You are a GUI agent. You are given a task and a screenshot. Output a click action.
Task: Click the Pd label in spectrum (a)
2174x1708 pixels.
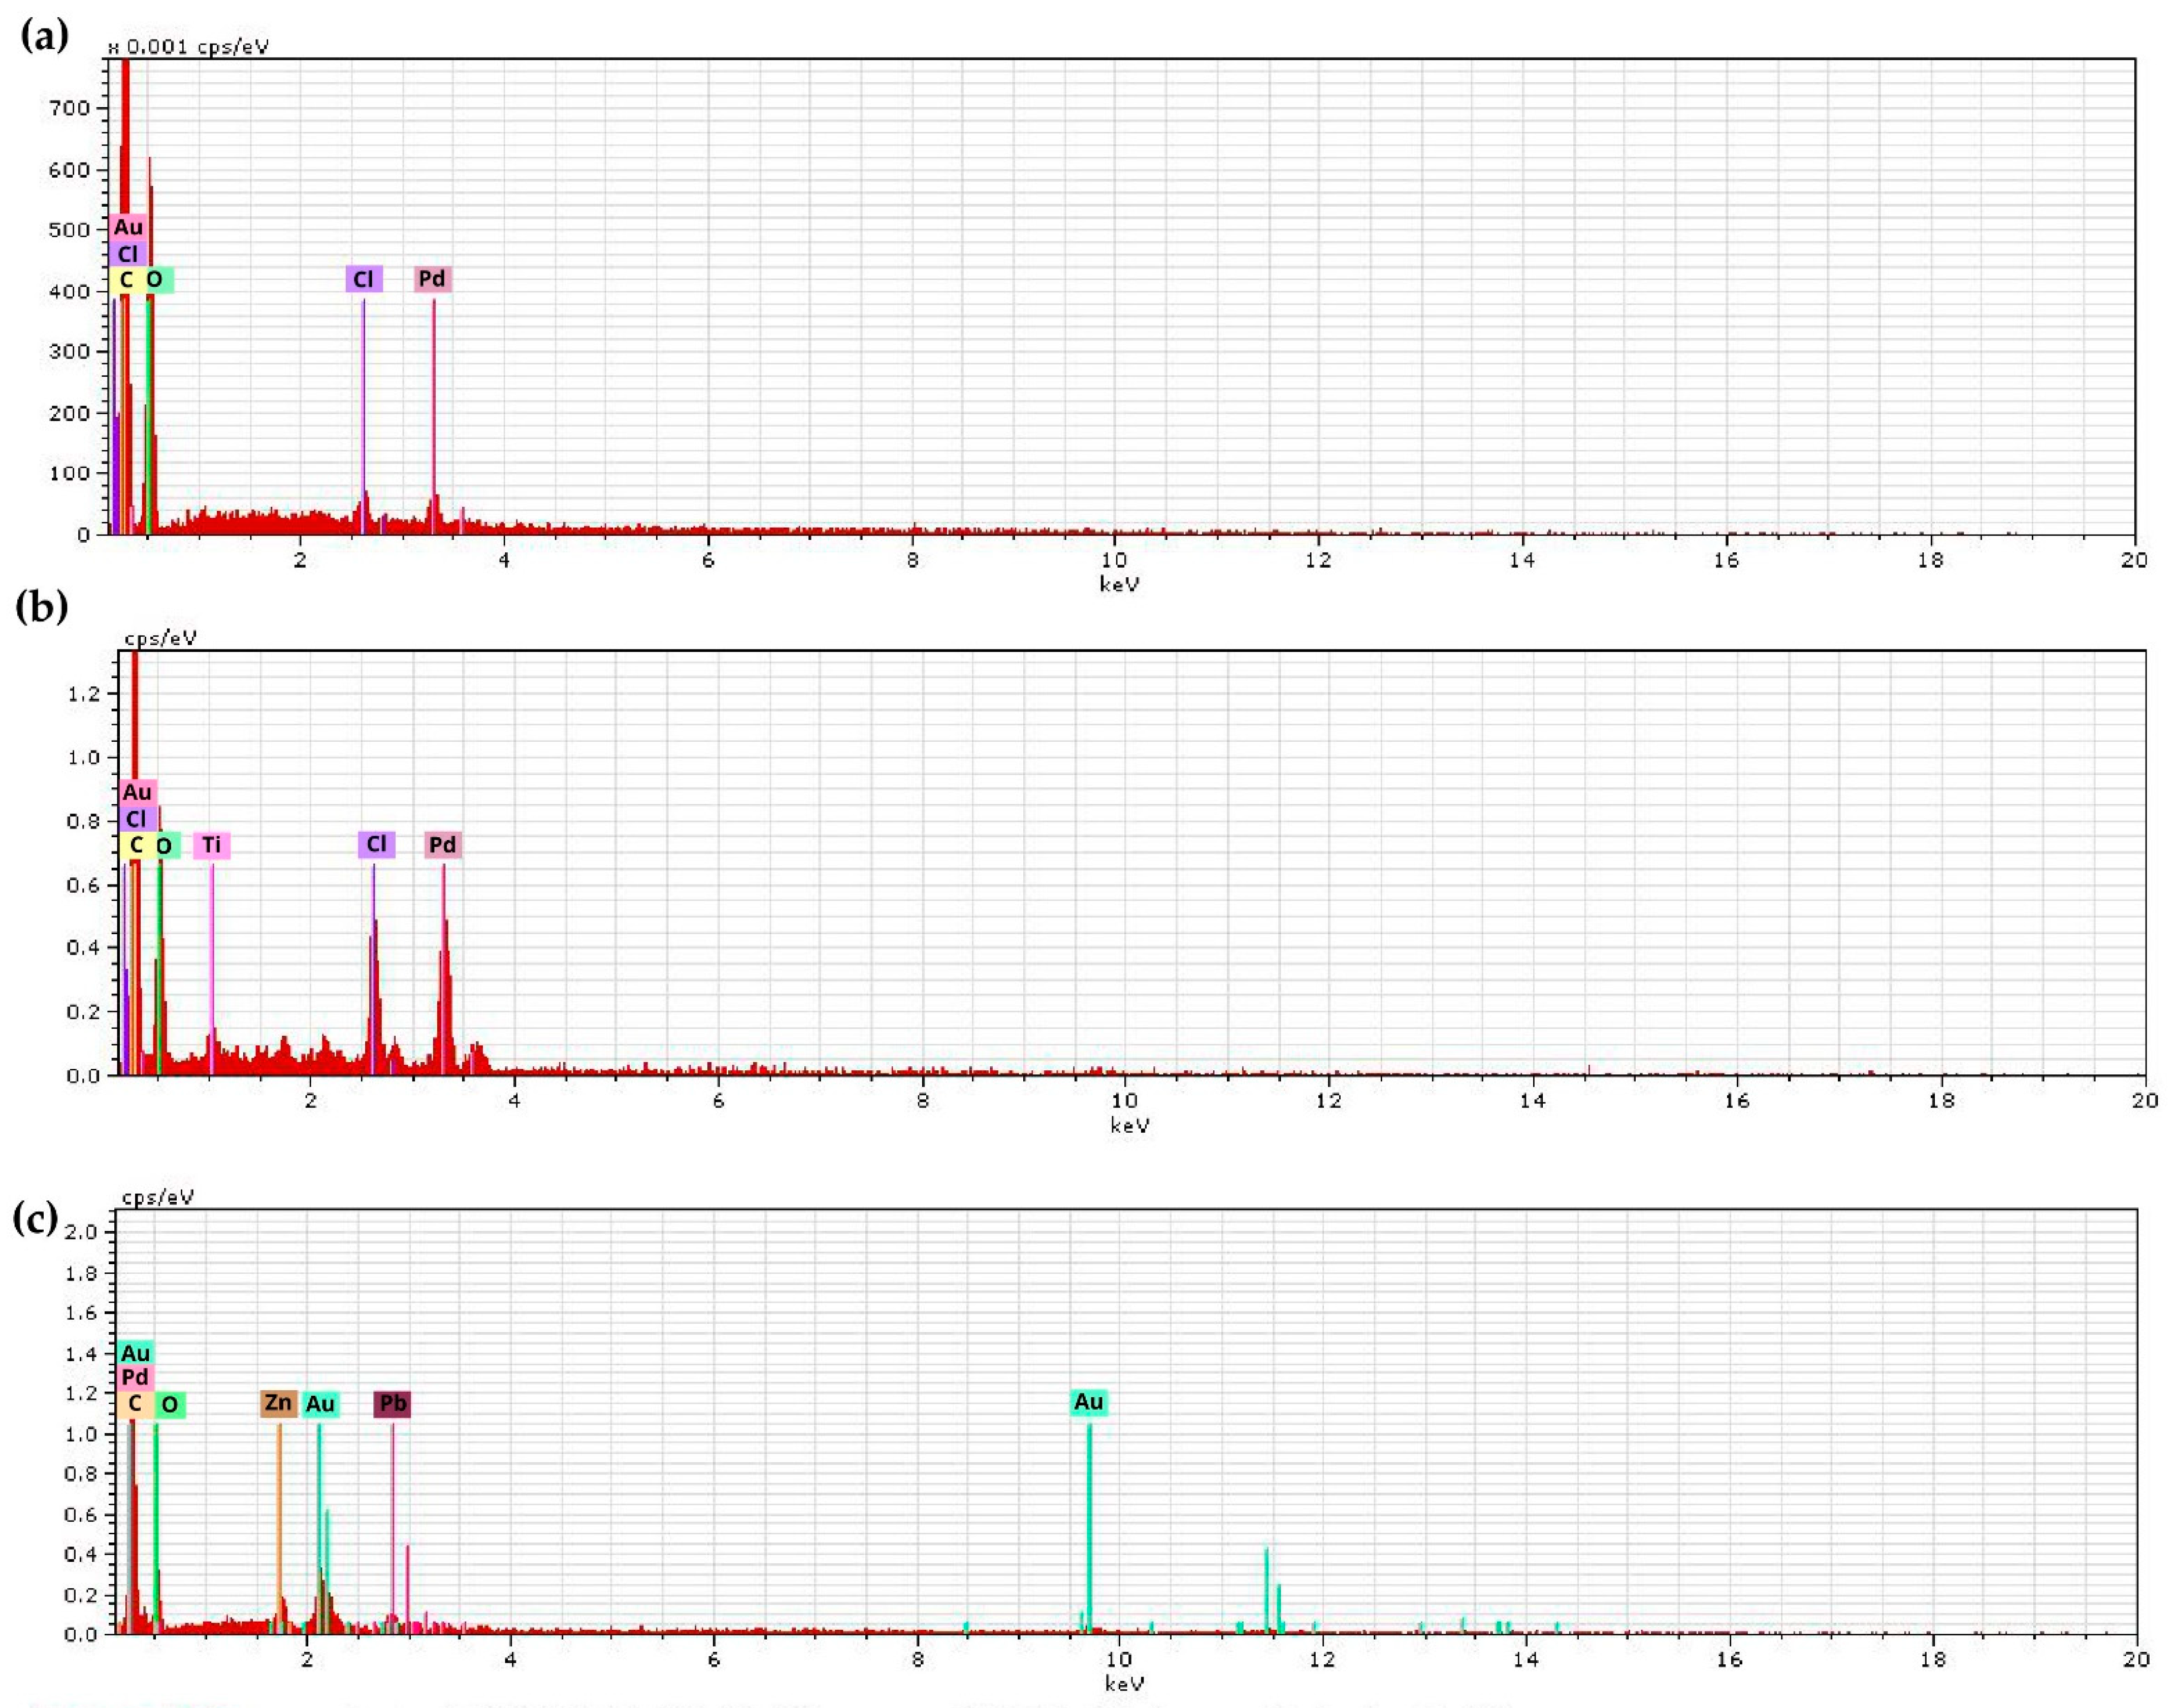[x=432, y=279]
